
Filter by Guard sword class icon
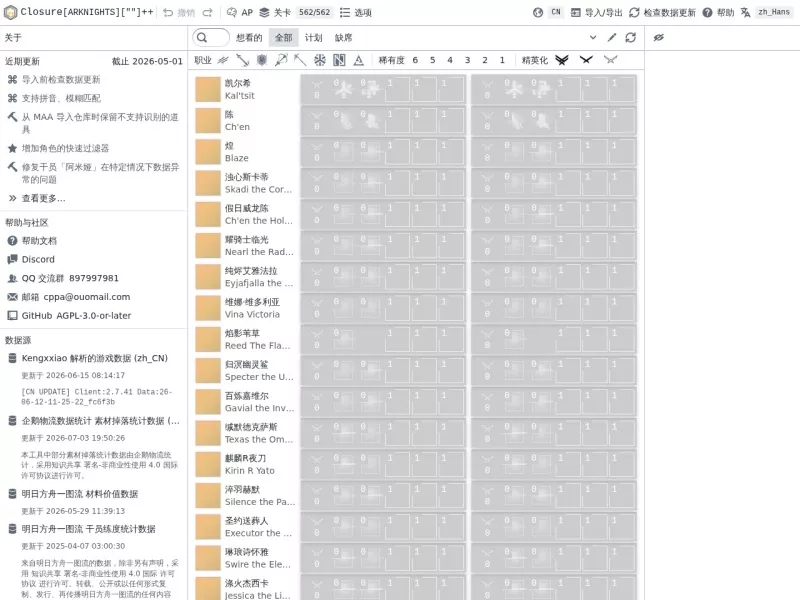tap(242, 60)
